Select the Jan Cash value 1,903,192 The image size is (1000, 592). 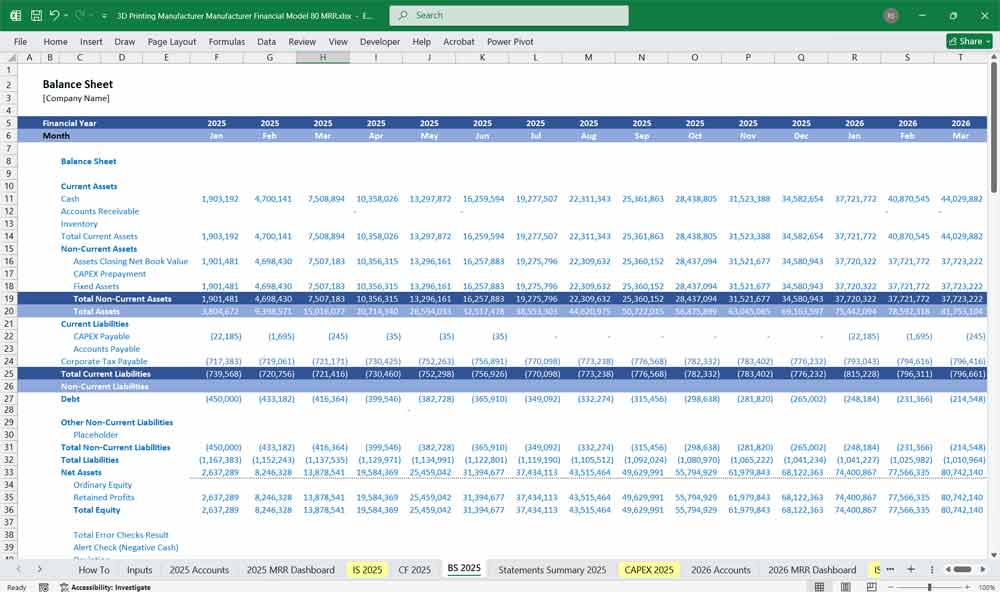point(220,199)
